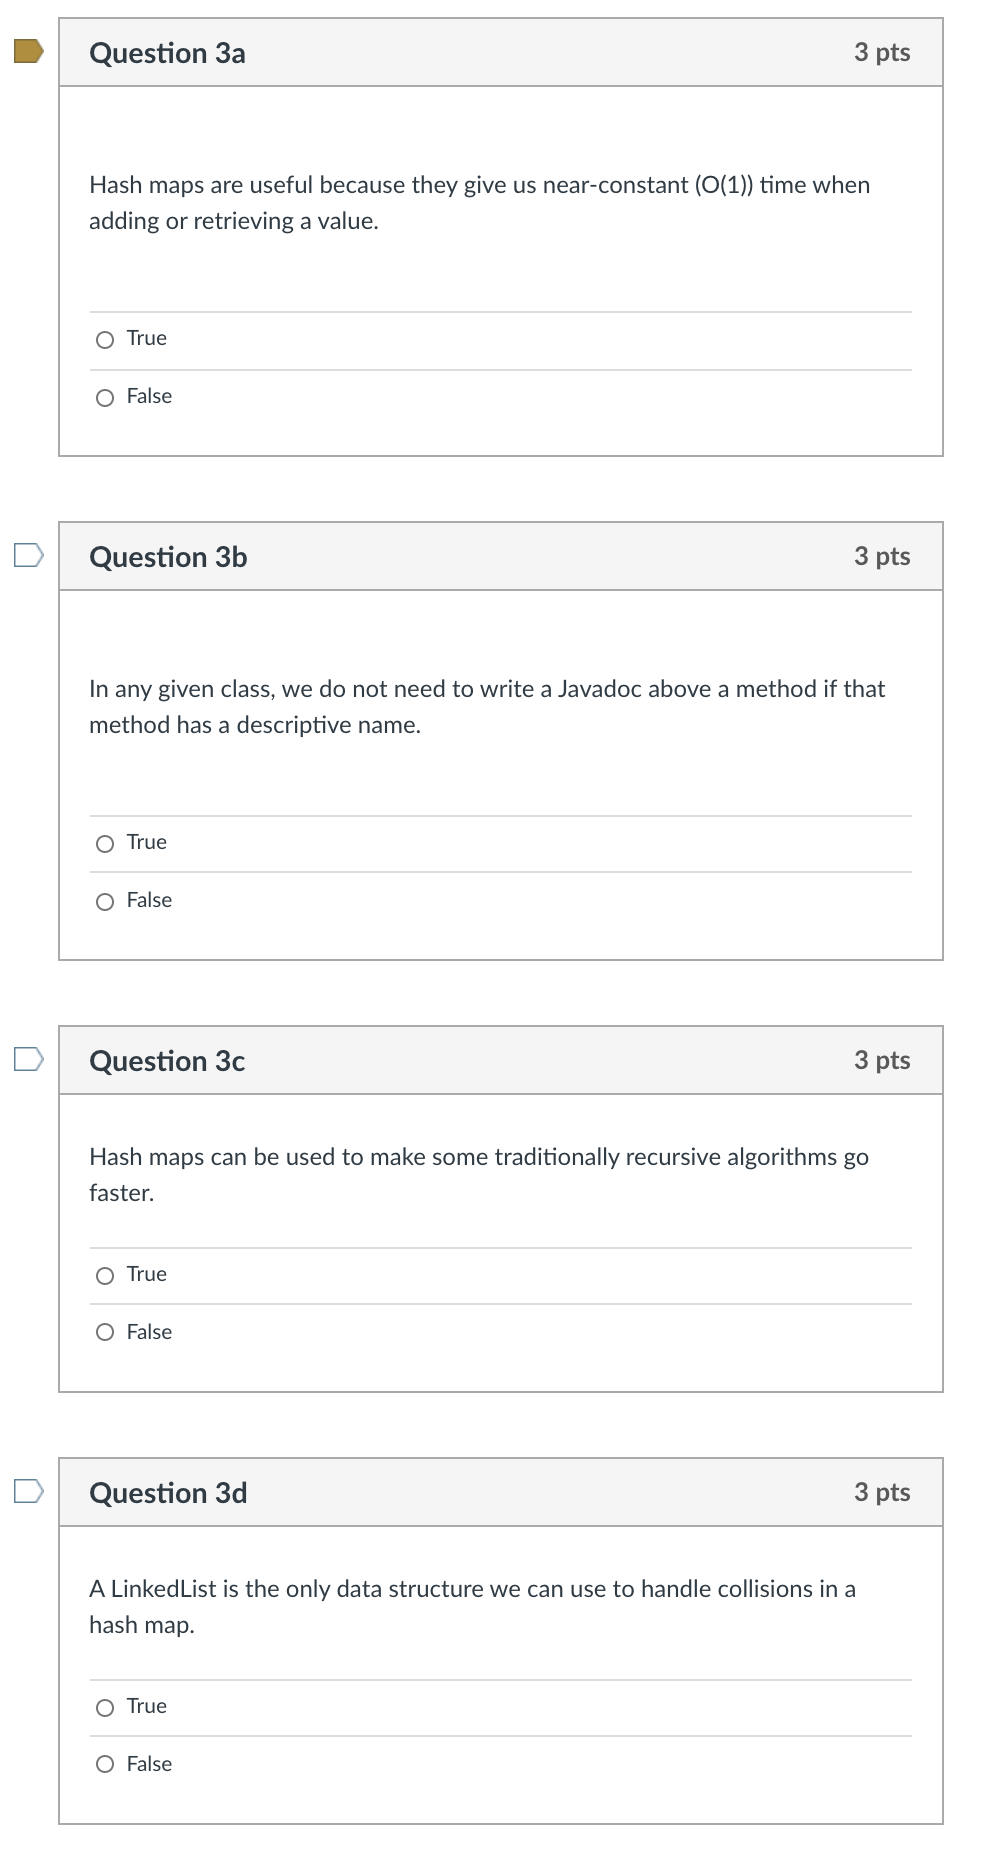Click the Question 3c header title

click(x=167, y=1061)
